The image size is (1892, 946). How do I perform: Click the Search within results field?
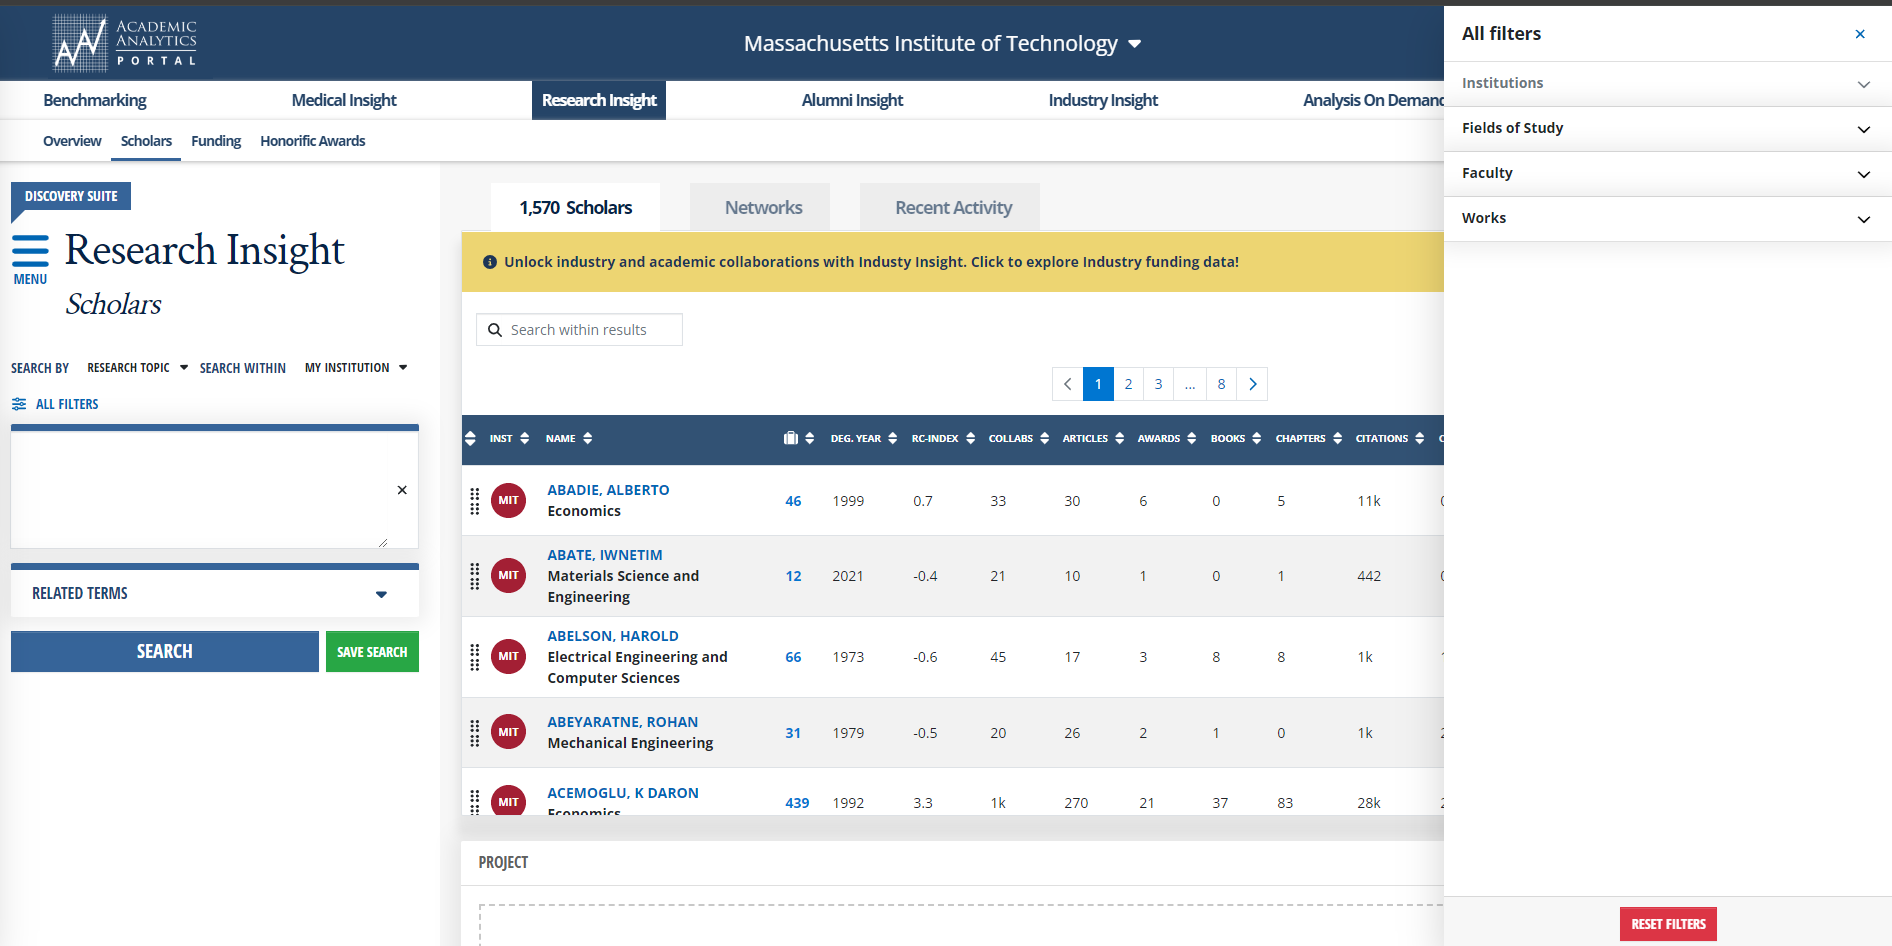579,330
